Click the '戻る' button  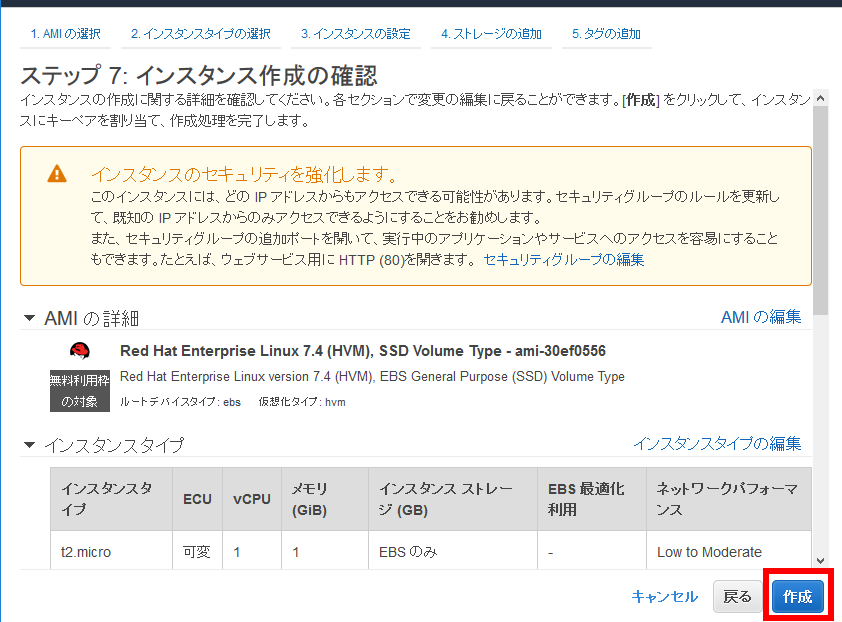pos(737,596)
